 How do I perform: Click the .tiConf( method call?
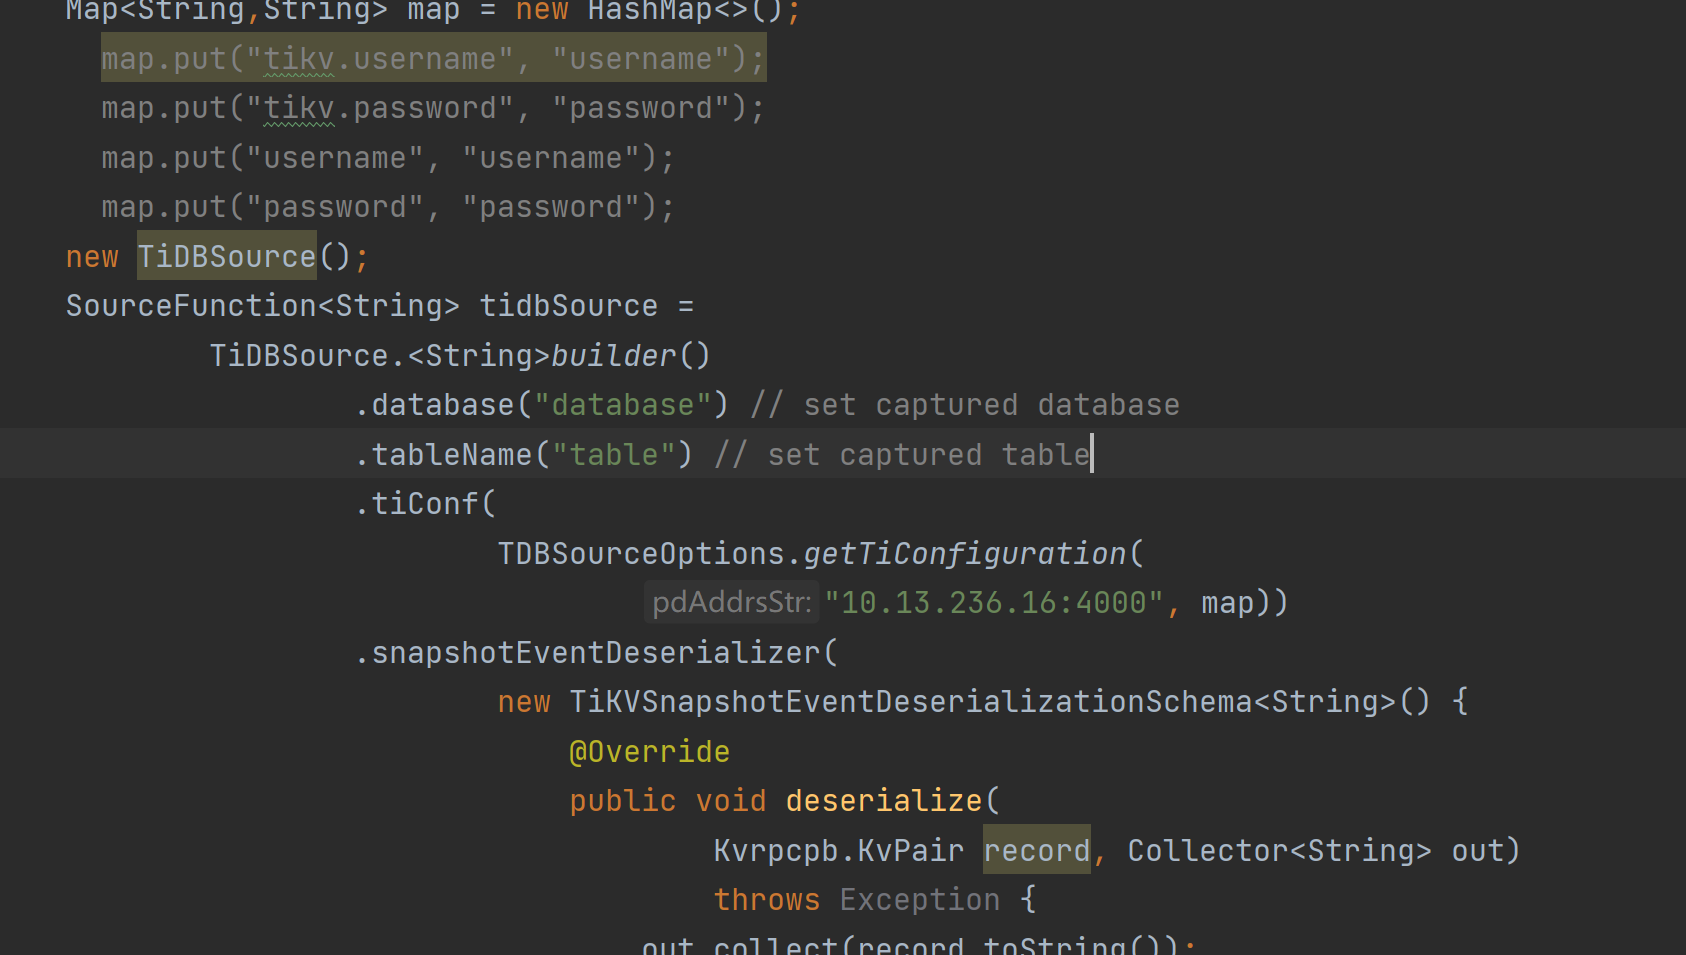[426, 503]
